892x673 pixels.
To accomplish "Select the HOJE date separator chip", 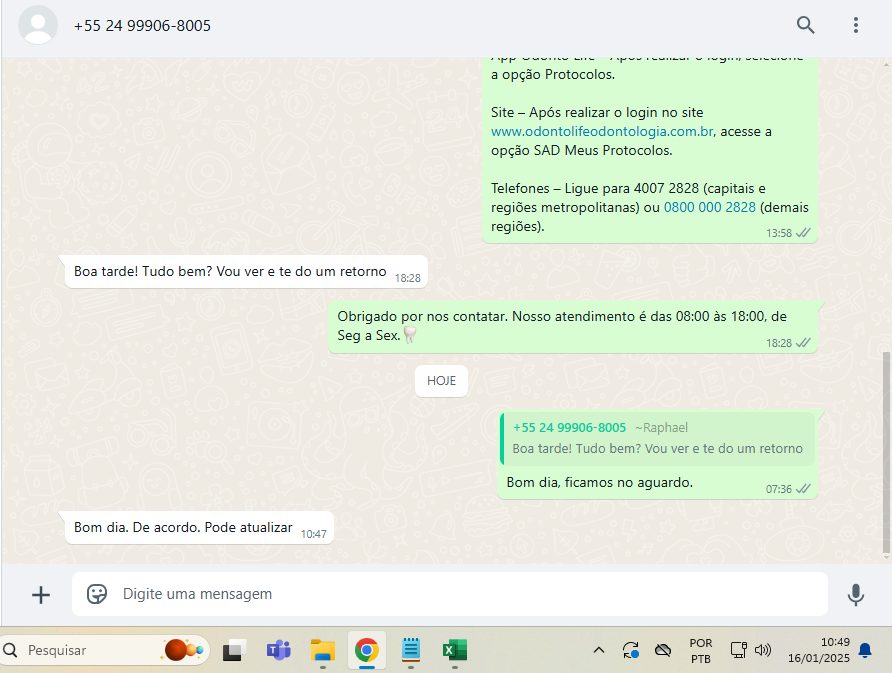I will tap(441, 381).
